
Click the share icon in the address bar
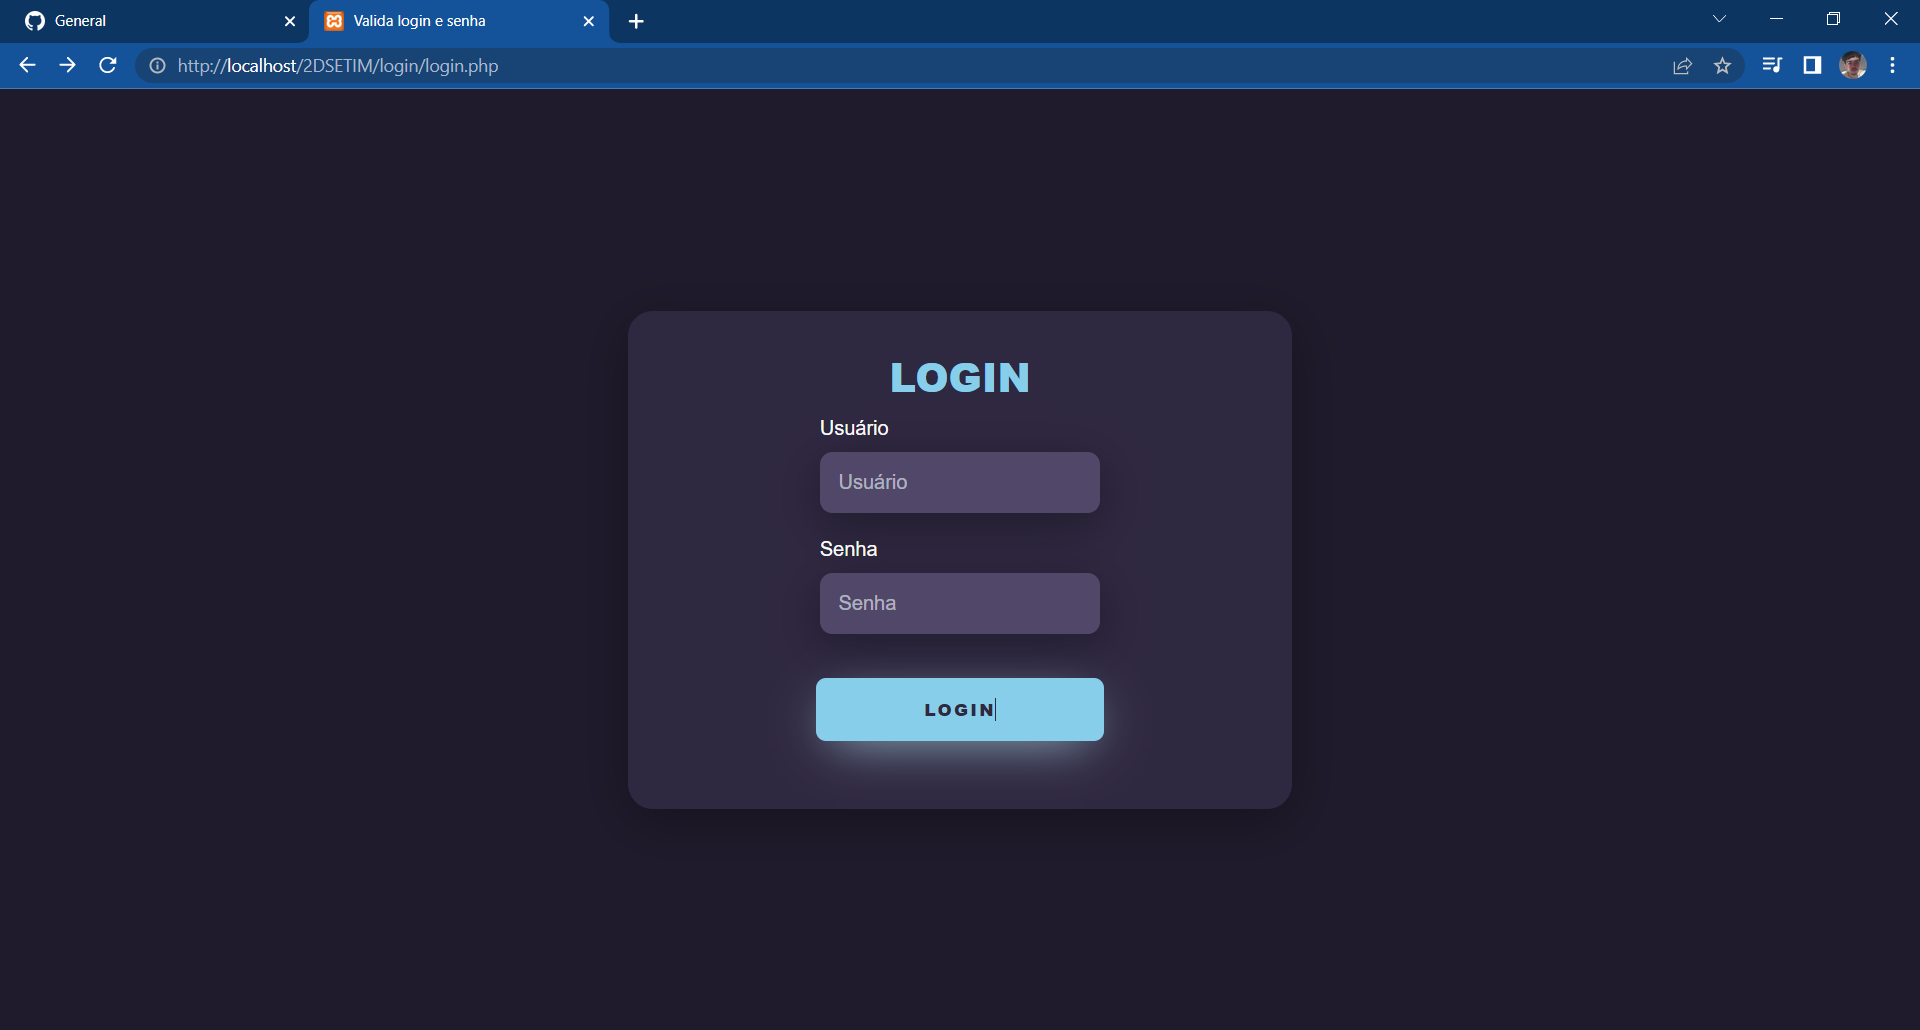[x=1682, y=65]
